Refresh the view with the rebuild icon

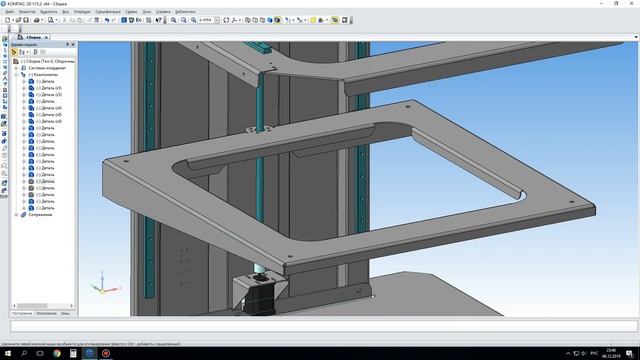pyautogui.click(x=226, y=20)
